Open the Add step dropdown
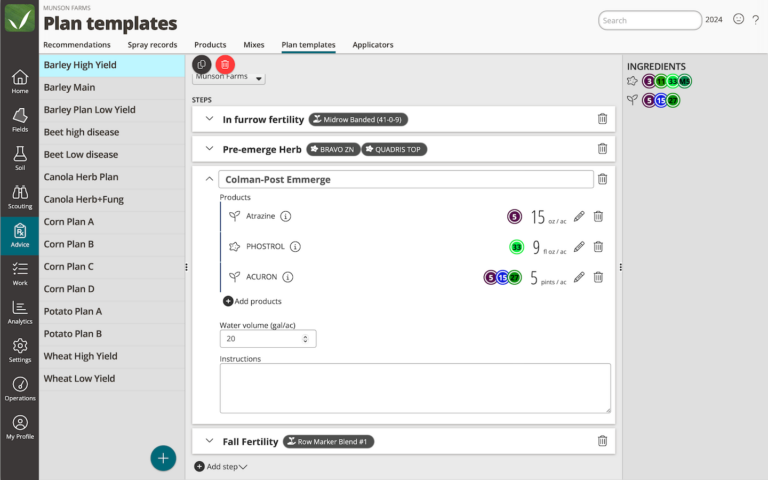 coord(221,466)
